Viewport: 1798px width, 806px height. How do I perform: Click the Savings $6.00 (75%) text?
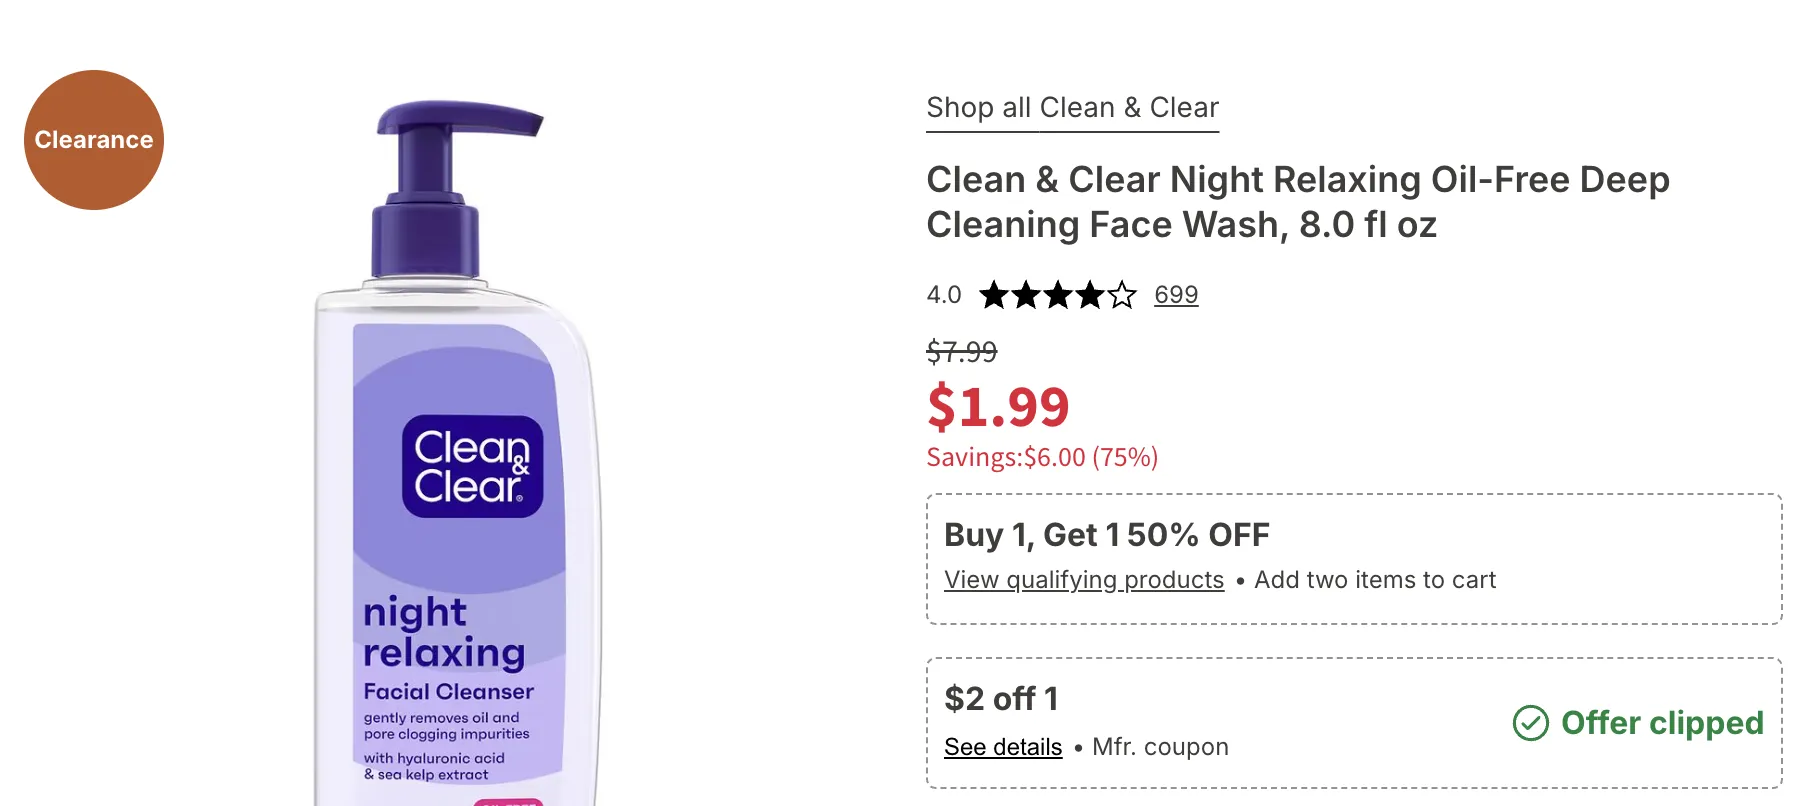pyautogui.click(x=1042, y=458)
